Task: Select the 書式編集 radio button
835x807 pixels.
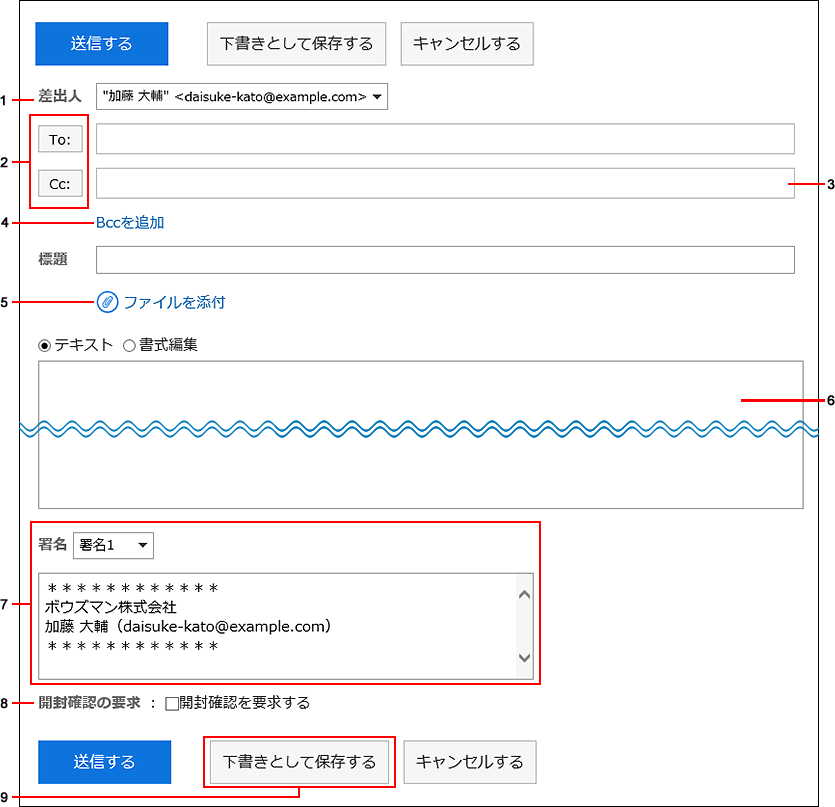Action: pyautogui.click(x=129, y=346)
